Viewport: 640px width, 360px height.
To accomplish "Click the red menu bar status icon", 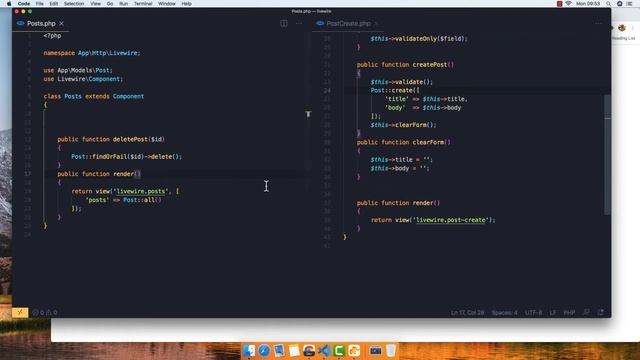I will click(x=559, y=4).
